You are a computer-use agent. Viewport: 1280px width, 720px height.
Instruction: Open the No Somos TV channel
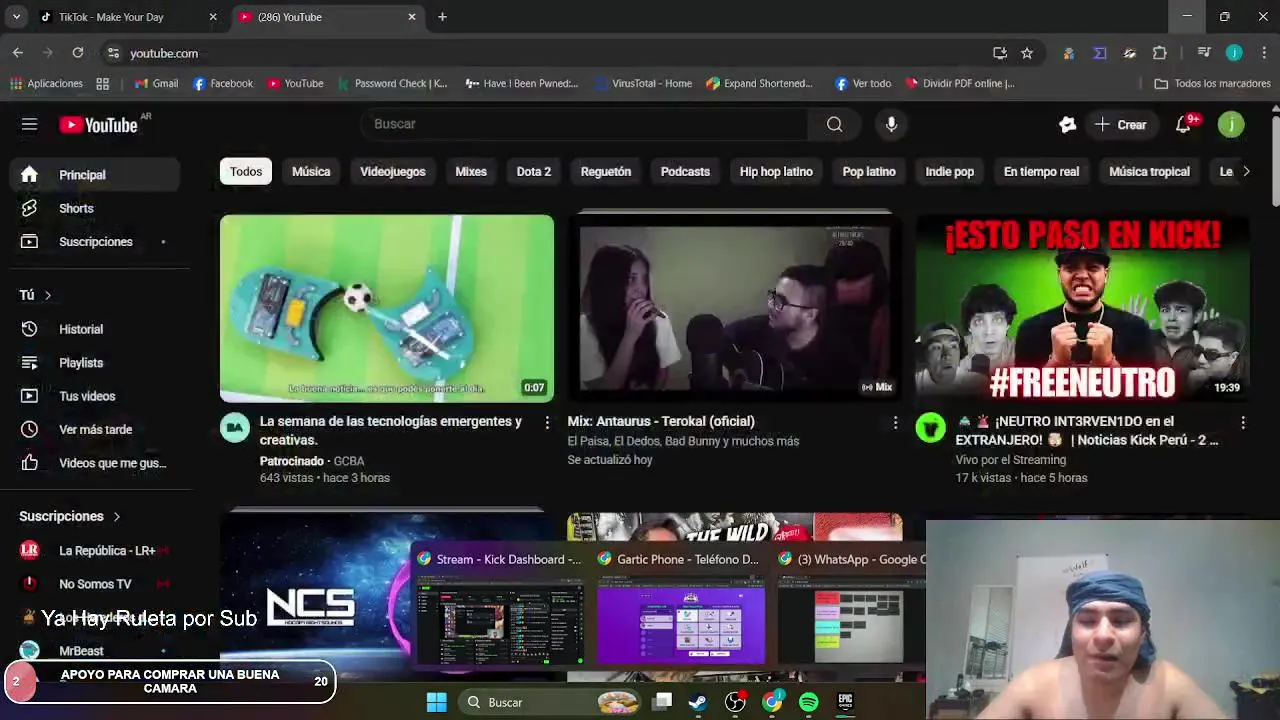click(x=96, y=584)
